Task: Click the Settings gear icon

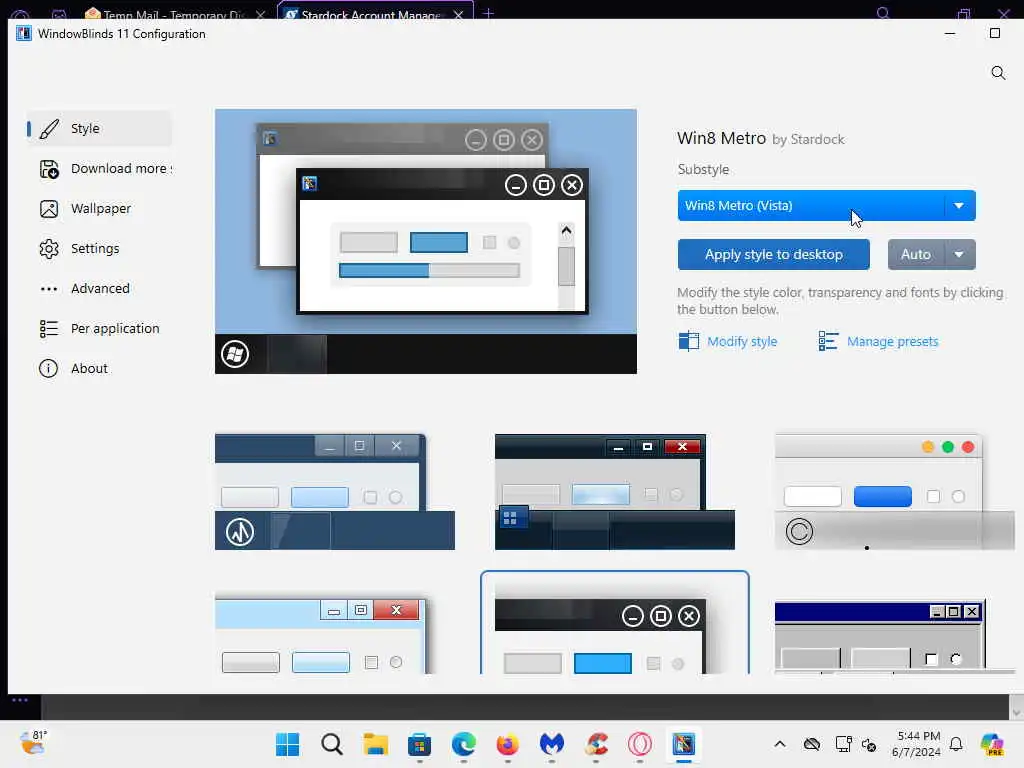Action: tap(49, 249)
